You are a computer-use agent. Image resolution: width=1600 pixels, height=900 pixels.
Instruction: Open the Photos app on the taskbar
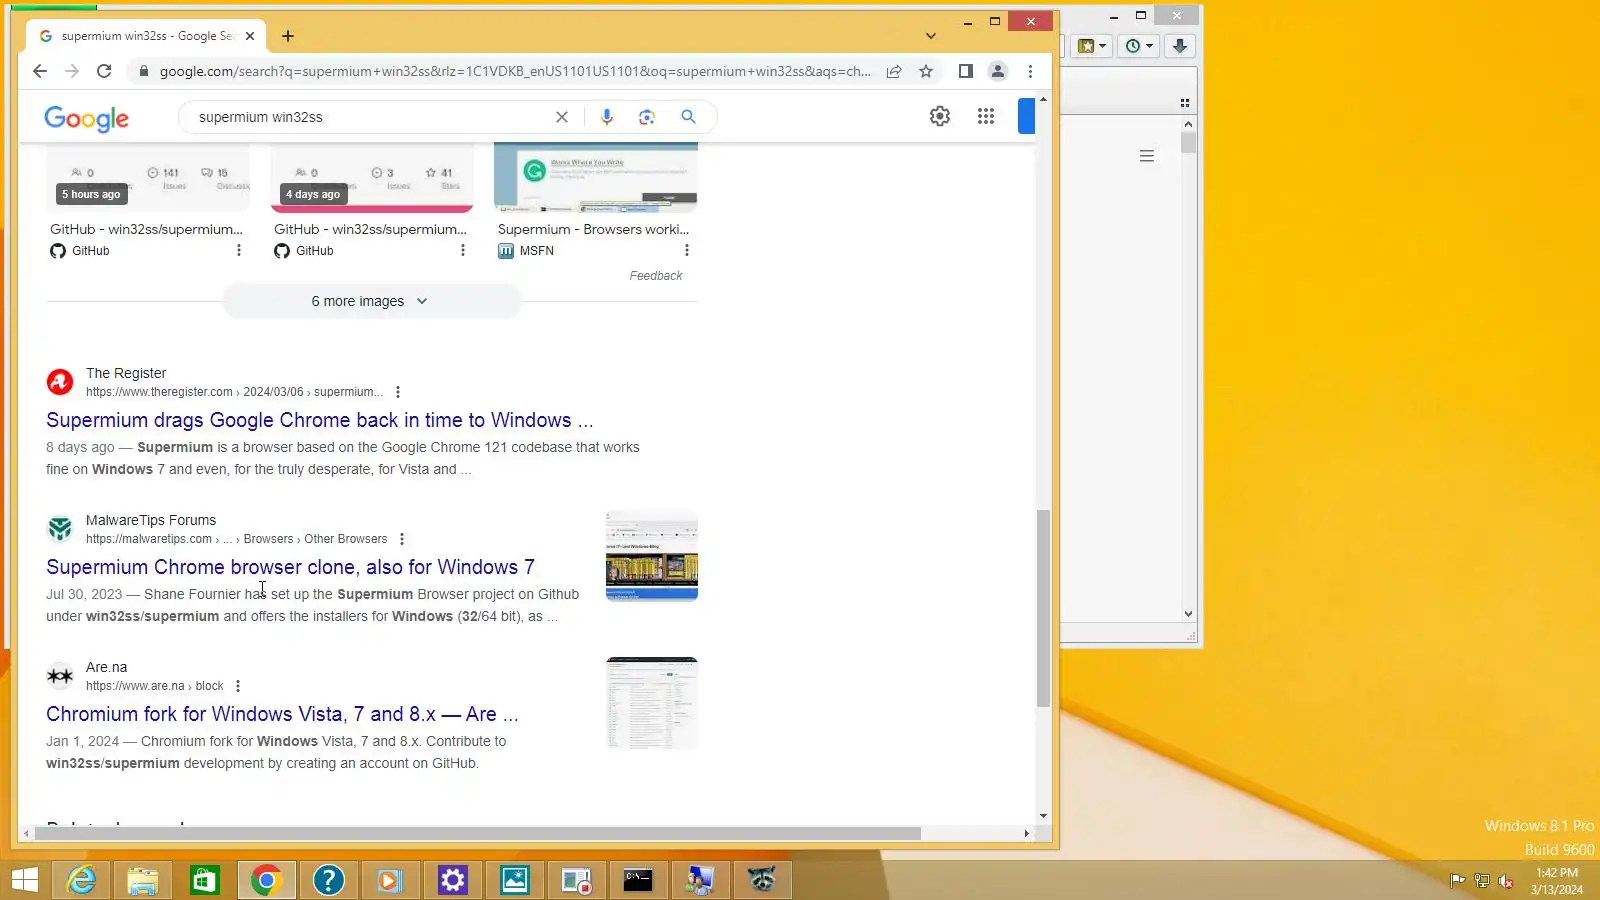tap(515, 880)
